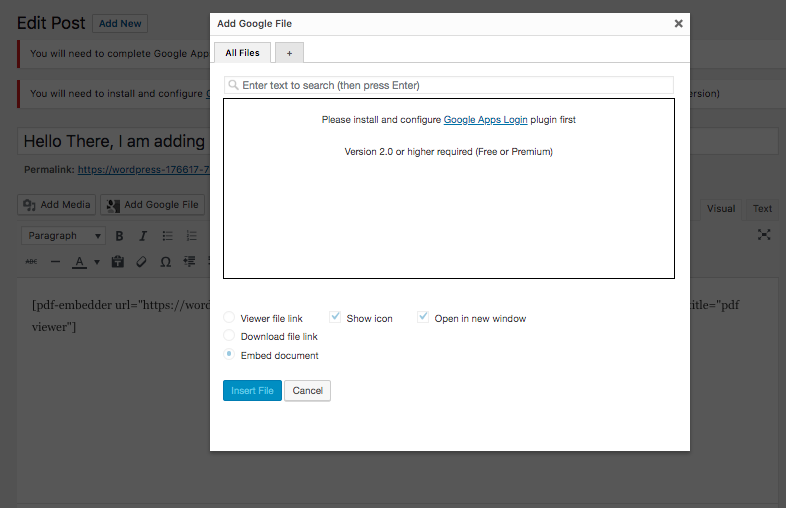Toggle the Show icon checkbox
The height and width of the screenshot is (508, 786).
coord(335,317)
